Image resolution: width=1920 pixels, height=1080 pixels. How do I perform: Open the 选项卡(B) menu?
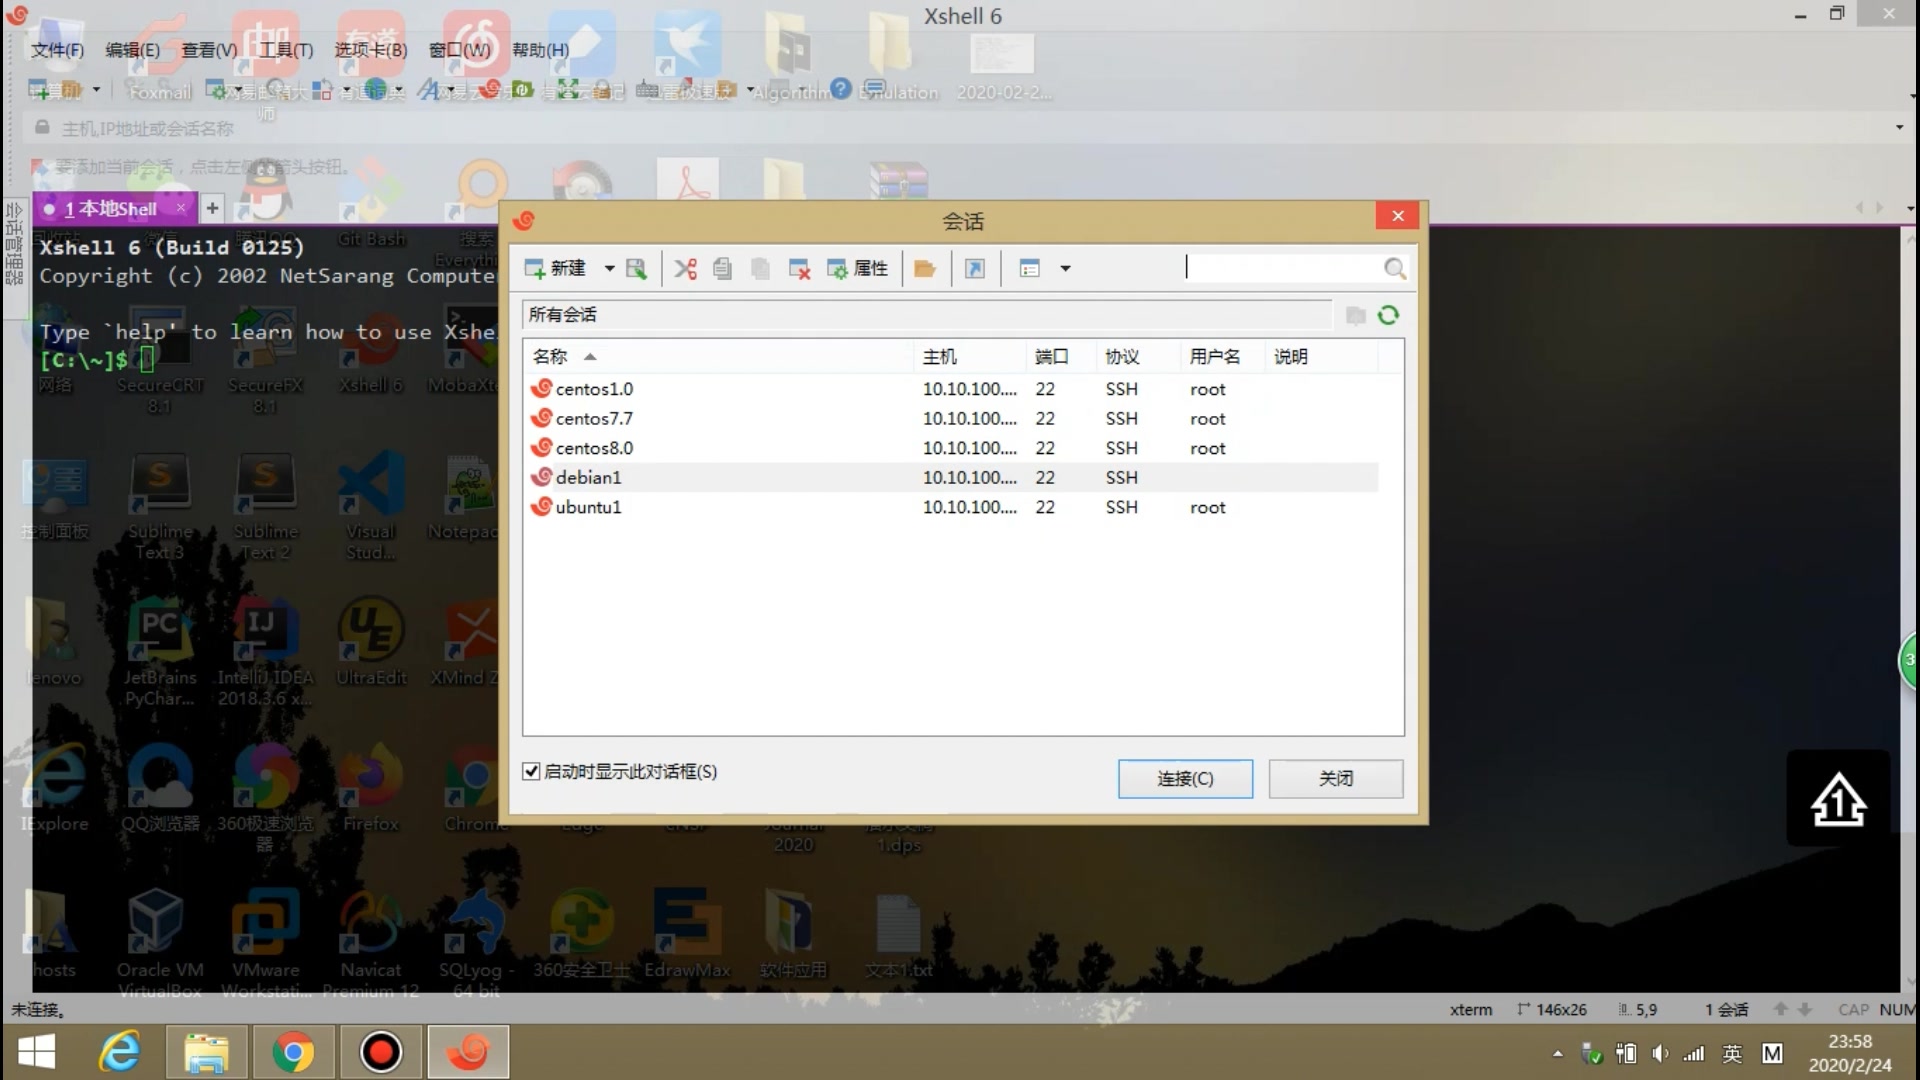(x=371, y=50)
